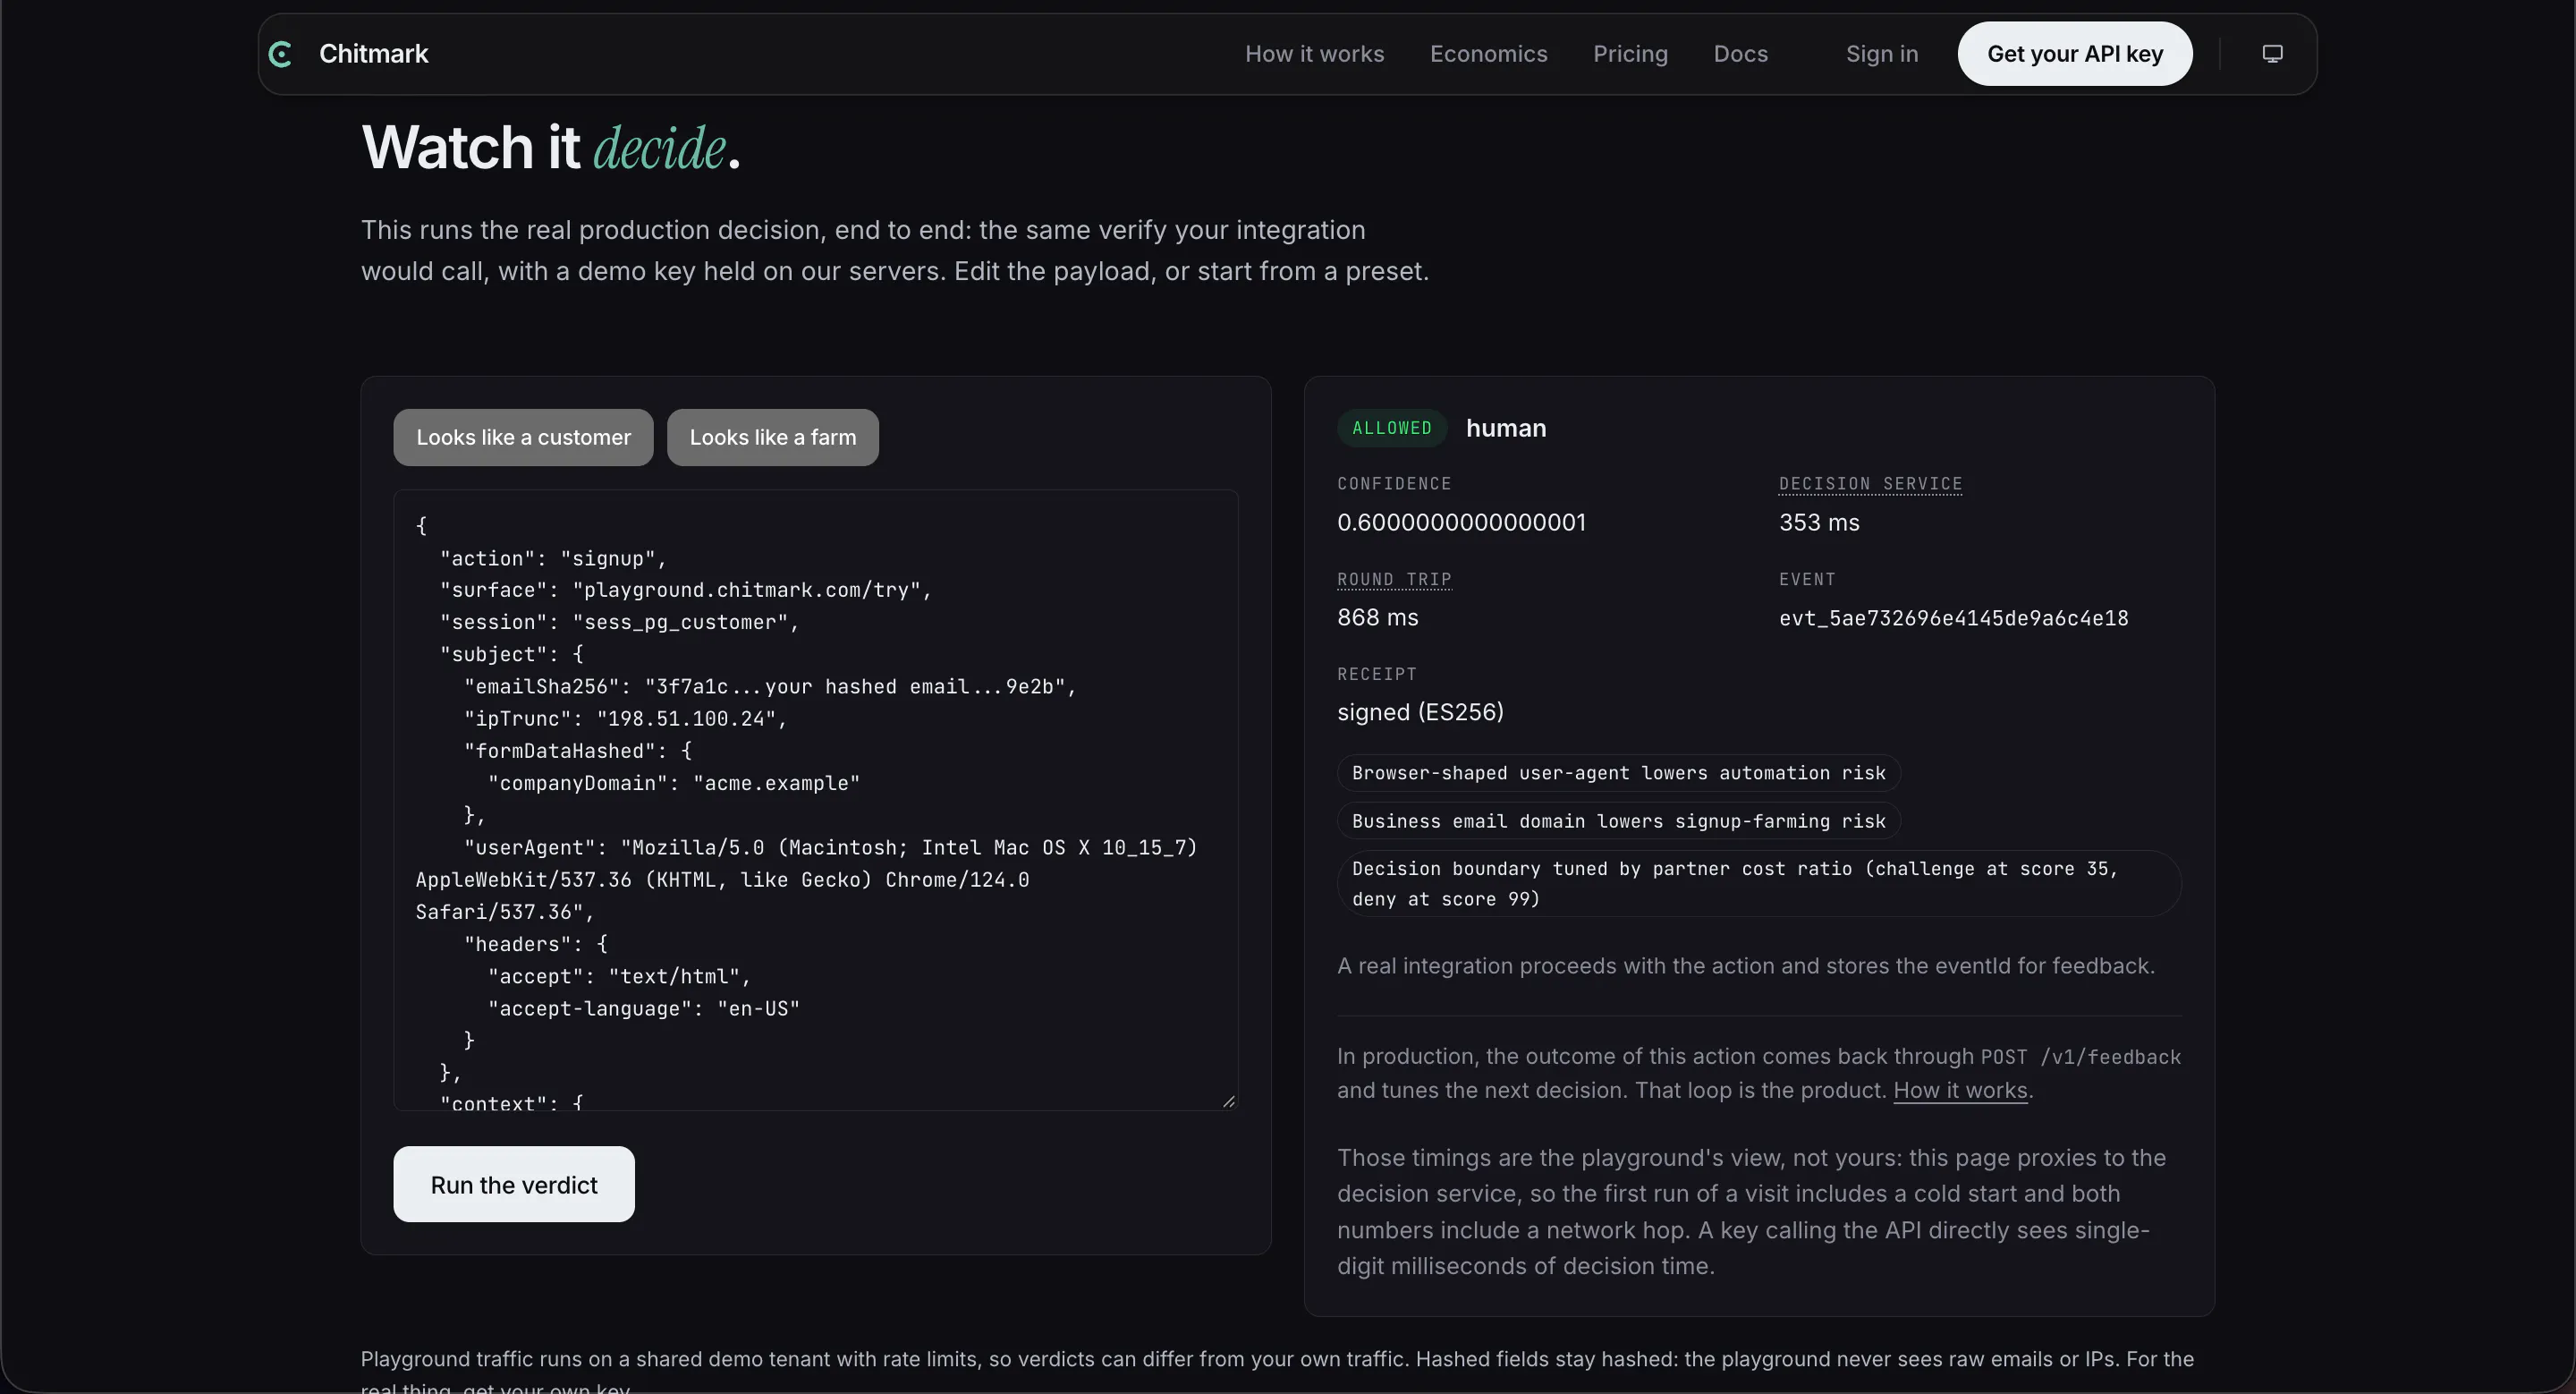
Task: Click the ALLOWED status badge
Action: tap(1392, 428)
